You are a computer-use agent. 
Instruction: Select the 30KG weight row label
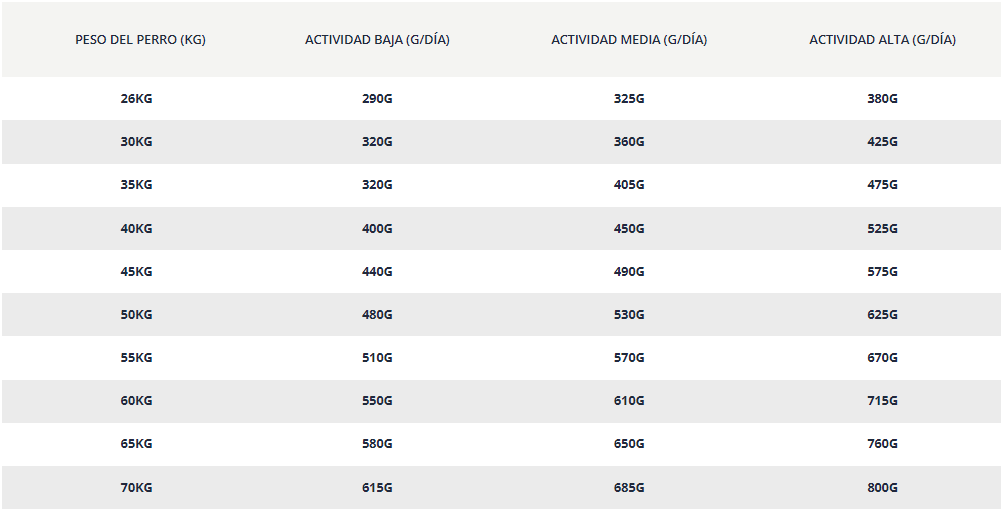click(136, 141)
